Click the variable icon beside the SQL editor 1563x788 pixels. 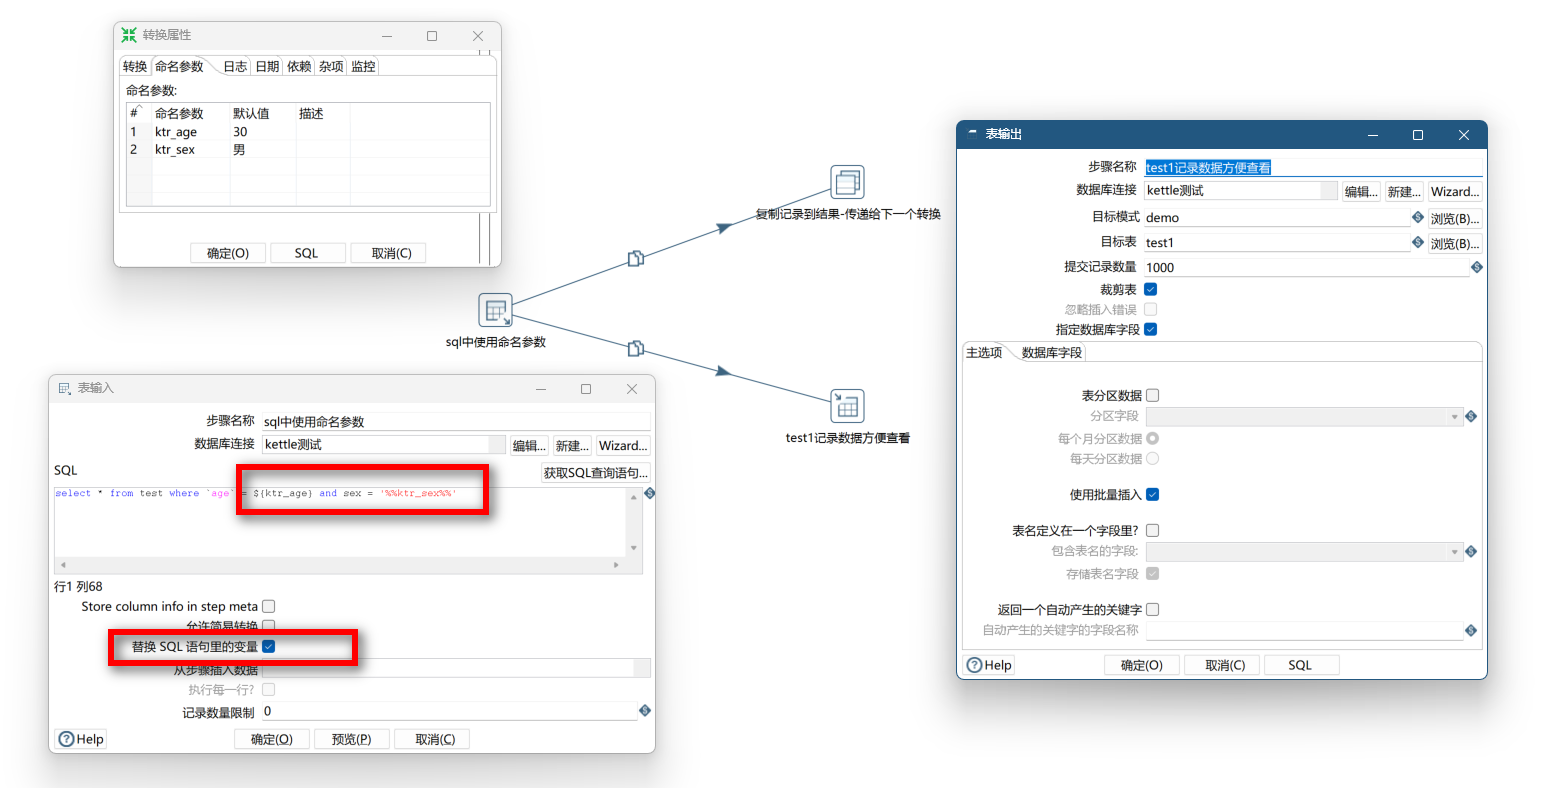649,492
